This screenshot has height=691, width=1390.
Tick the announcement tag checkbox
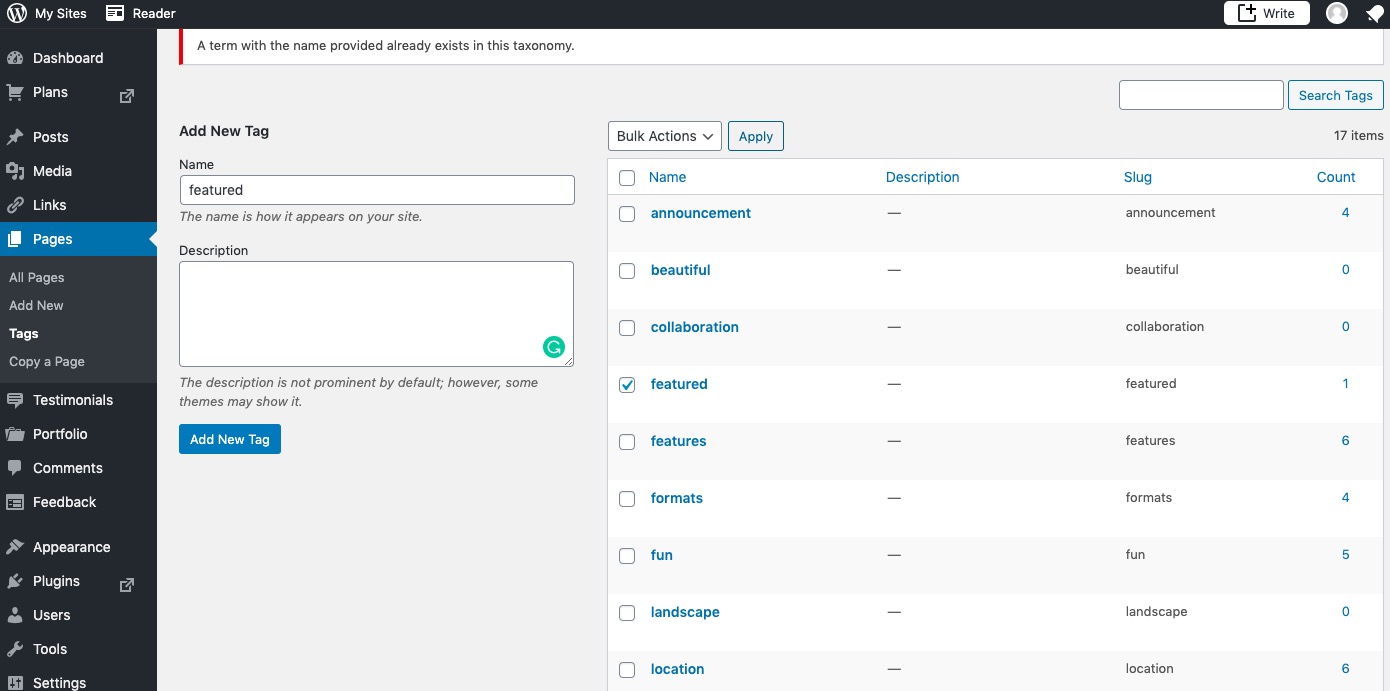pos(627,214)
